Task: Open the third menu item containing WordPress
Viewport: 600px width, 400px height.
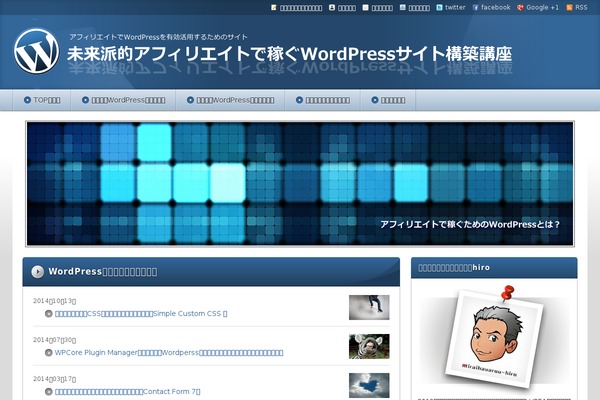Action: (x=230, y=100)
